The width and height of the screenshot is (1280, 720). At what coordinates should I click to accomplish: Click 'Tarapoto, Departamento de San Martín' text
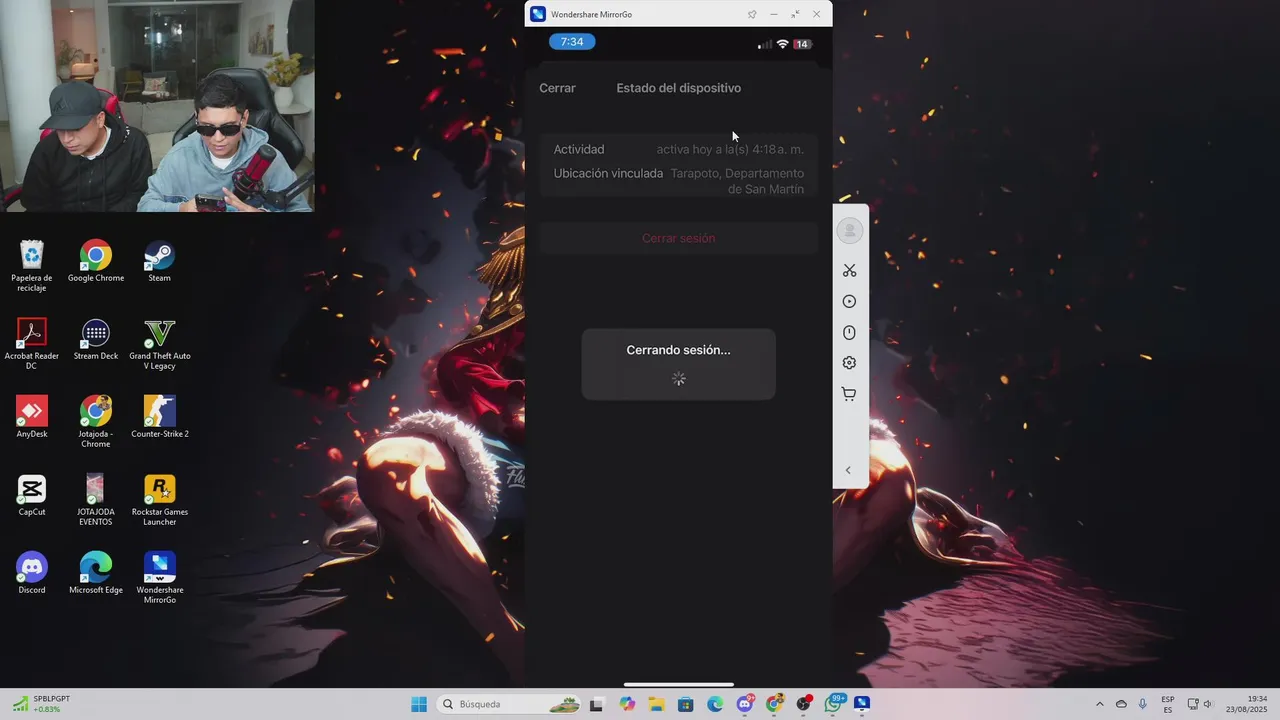point(737,181)
